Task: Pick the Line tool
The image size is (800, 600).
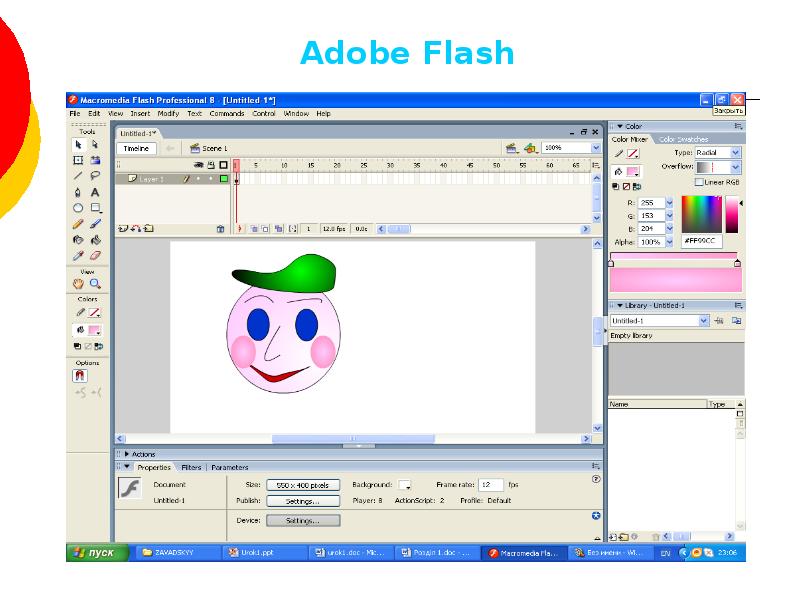Action: pos(78,175)
